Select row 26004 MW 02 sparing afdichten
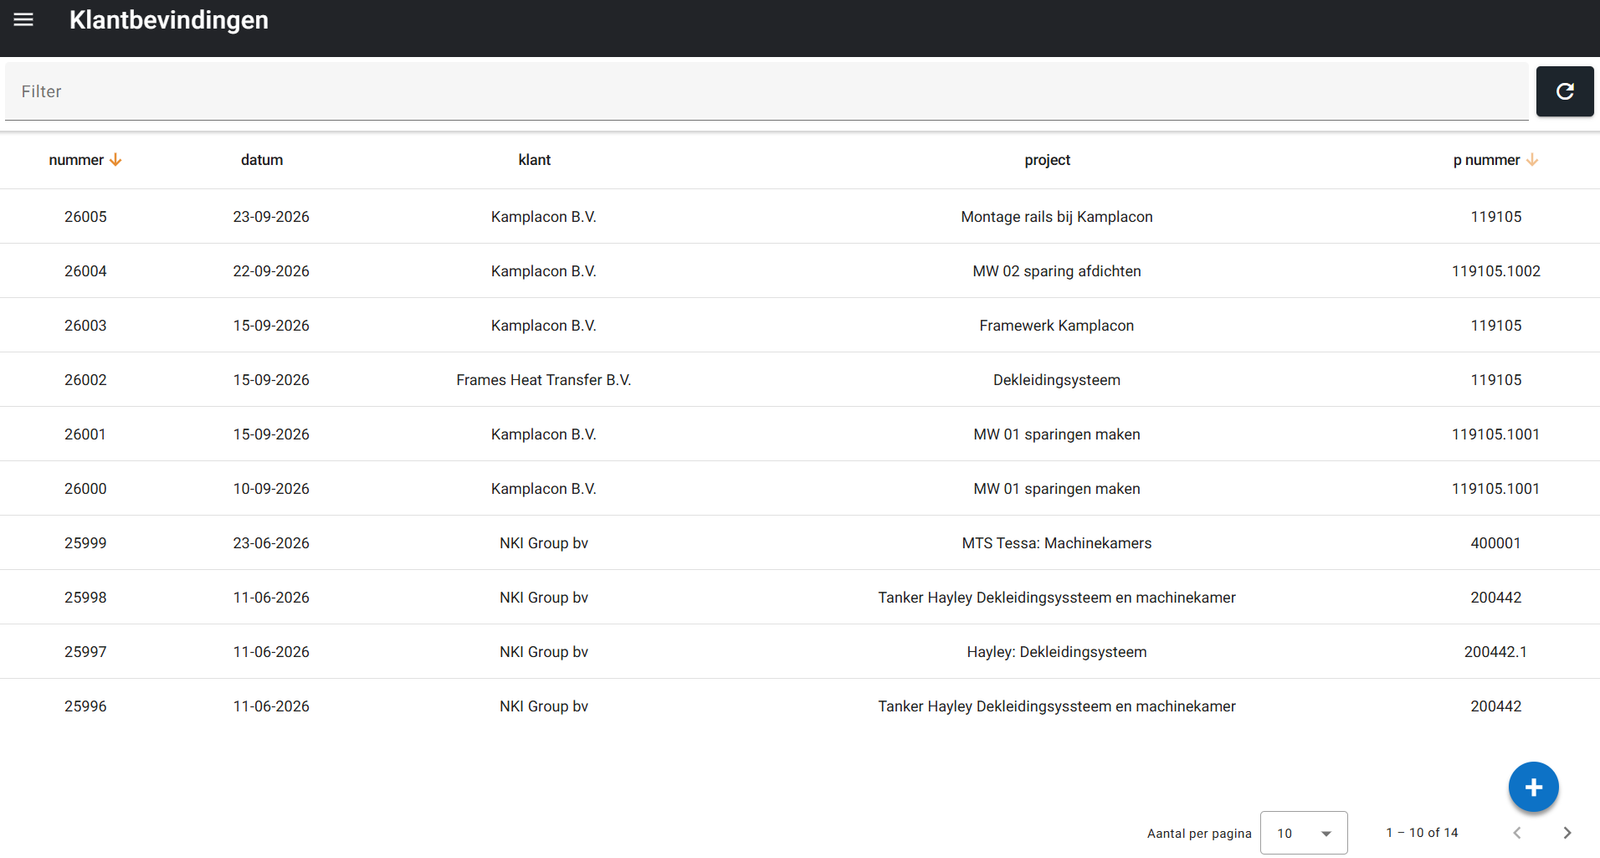 (x=800, y=271)
